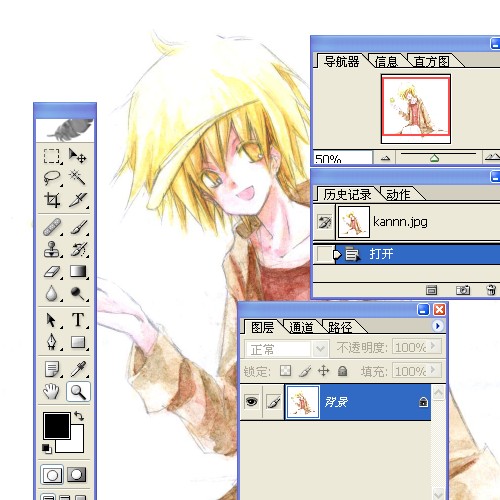
Task: Open the 填充 fill slider arrow
Action: (433, 369)
